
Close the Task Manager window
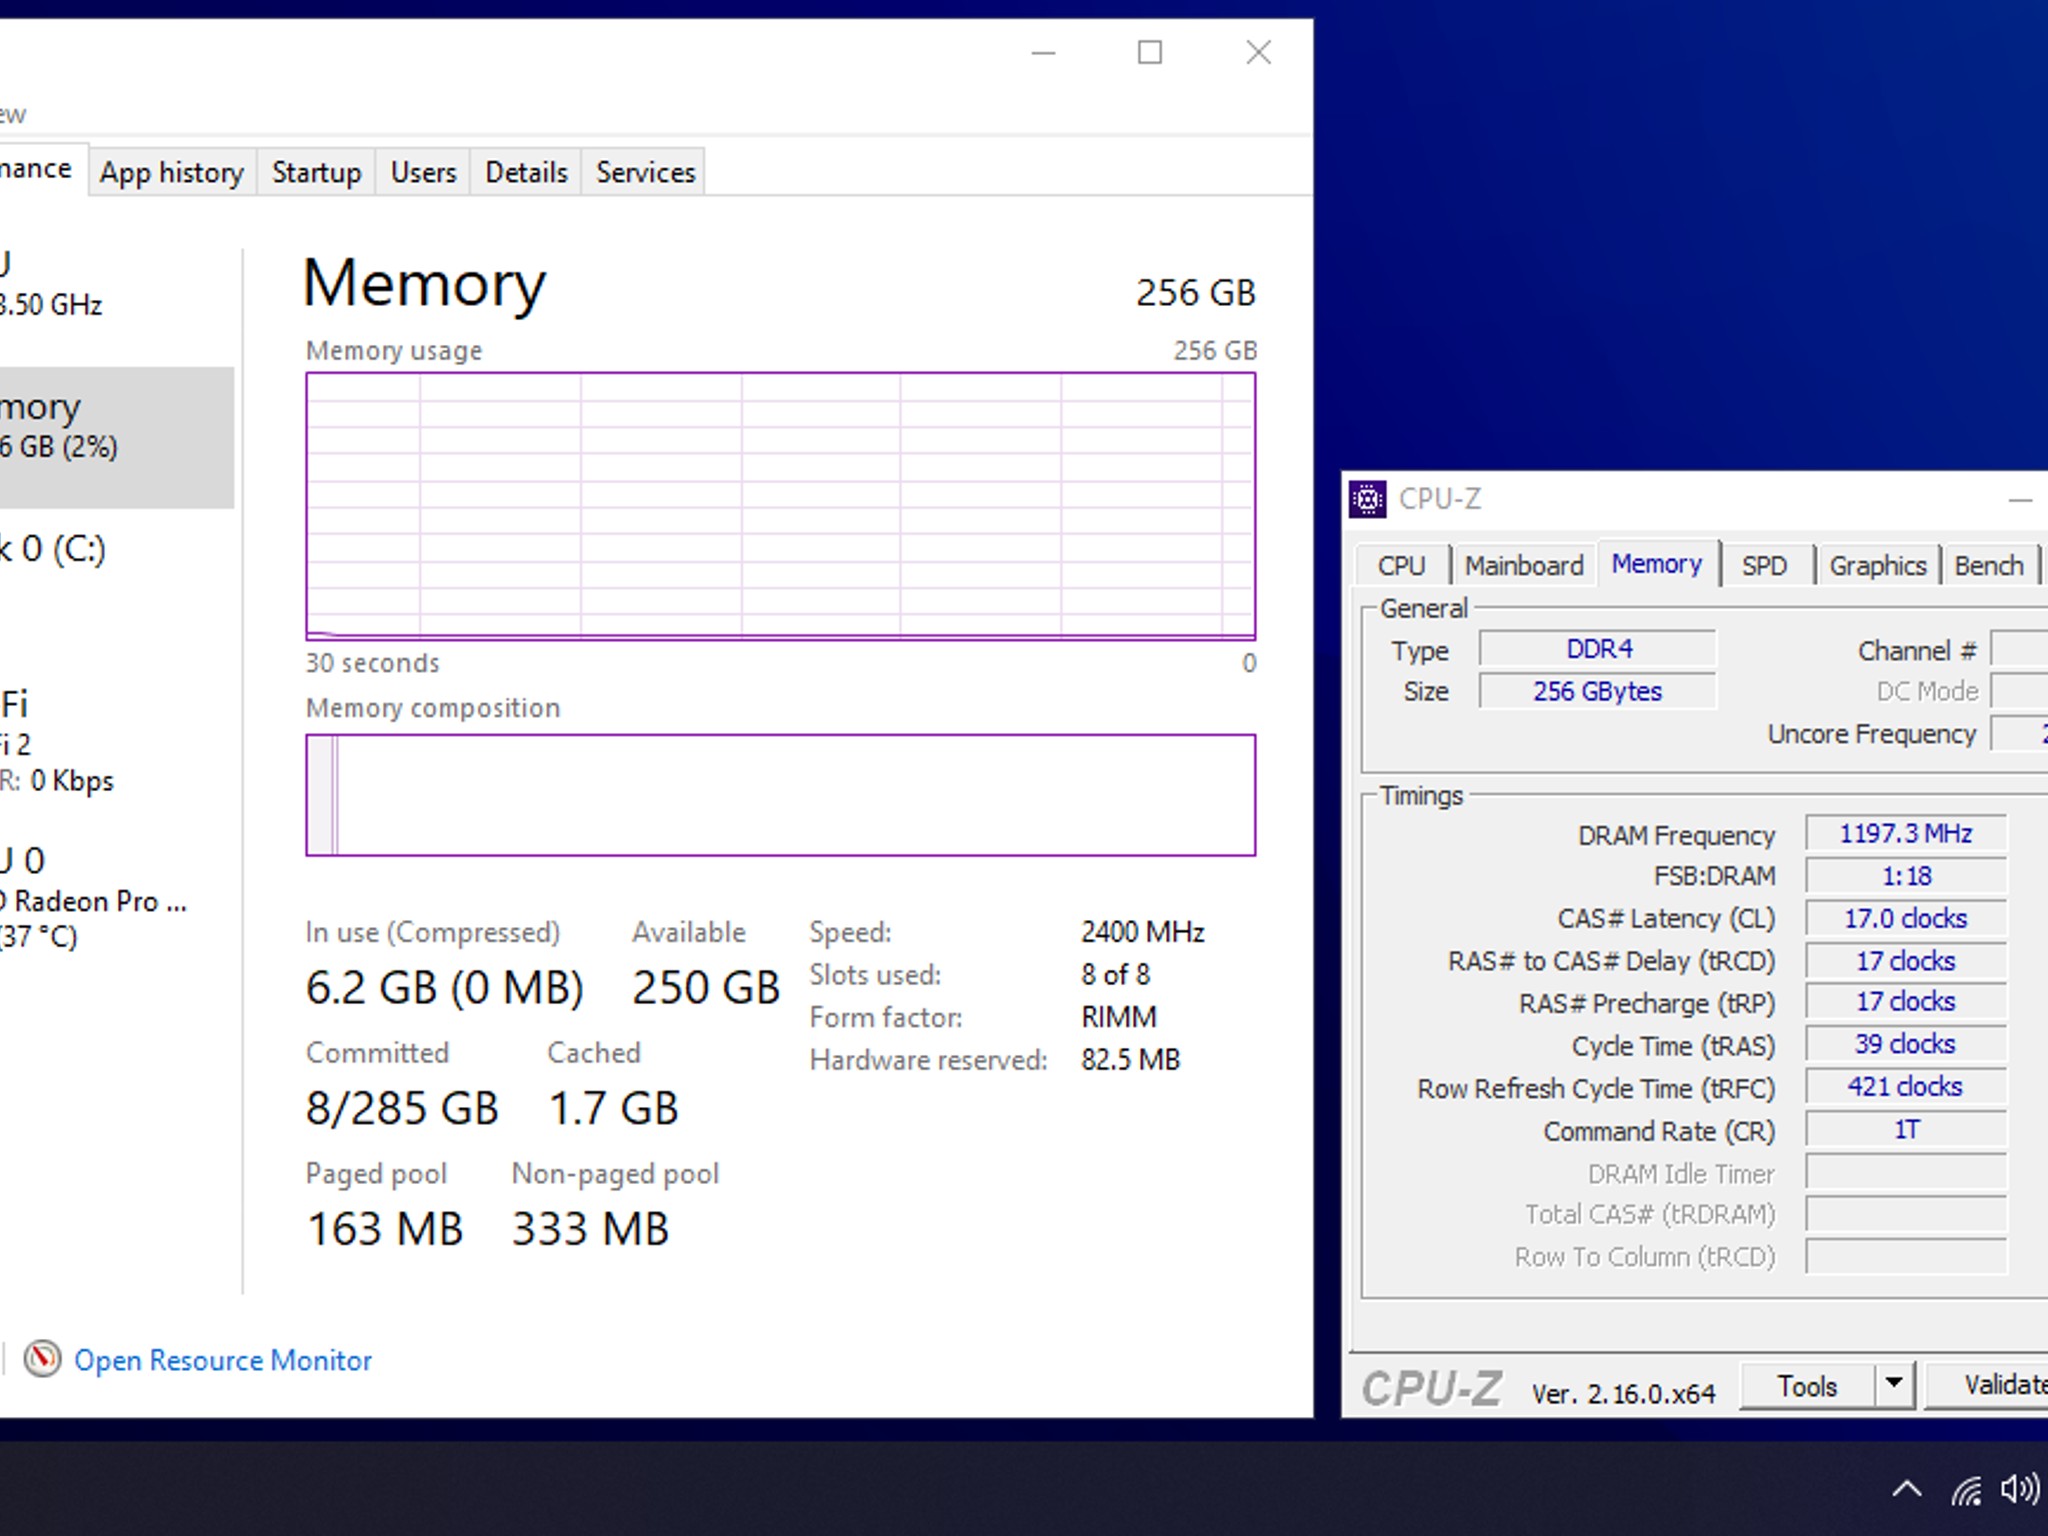[x=1259, y=52]
